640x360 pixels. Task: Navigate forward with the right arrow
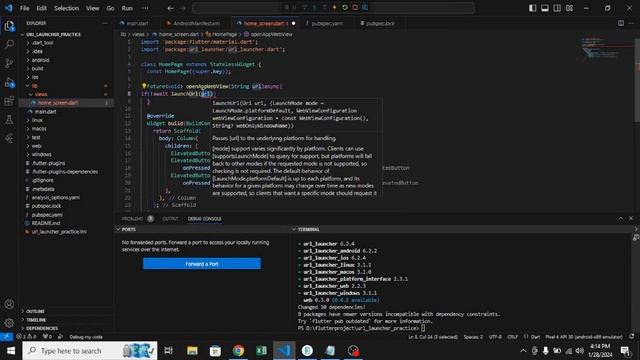click(183, 8)
